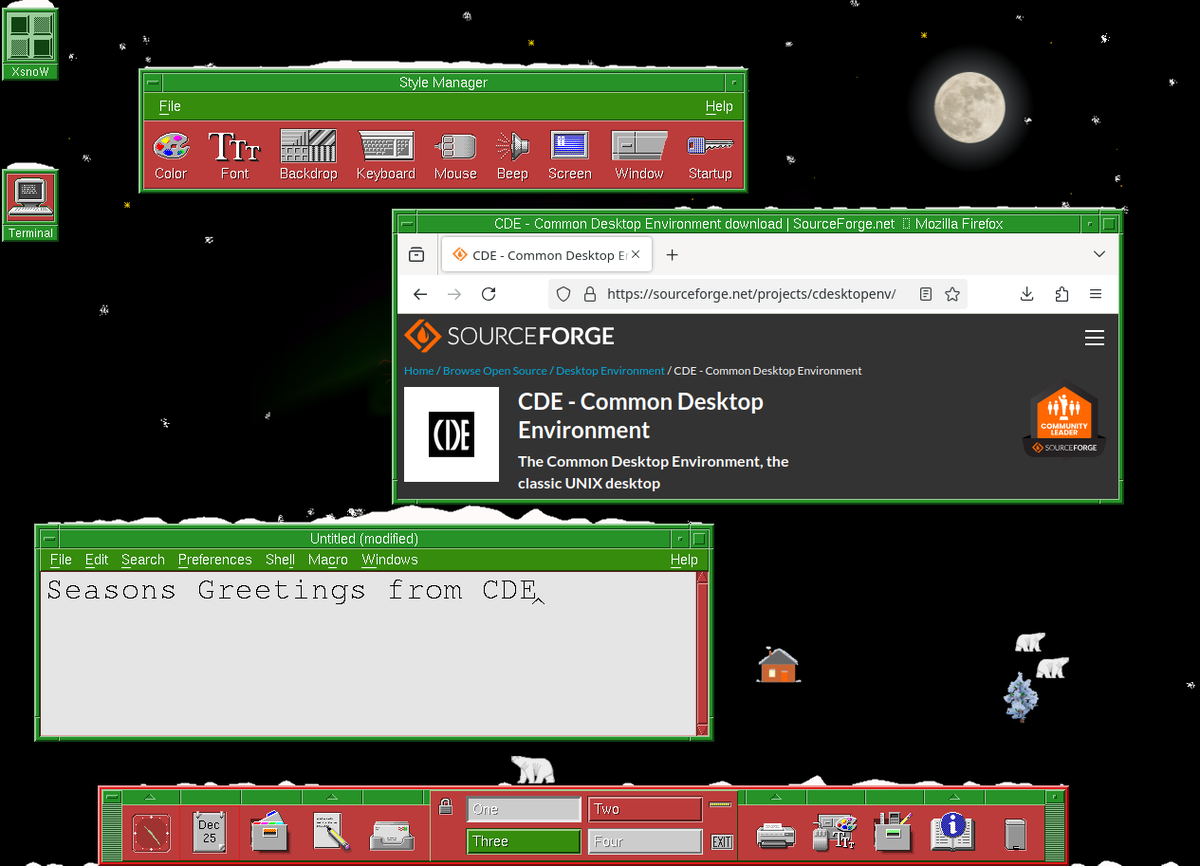1200x866 pixels.
Task: Click the text editor vertical scrollbar
Action: 702,652
